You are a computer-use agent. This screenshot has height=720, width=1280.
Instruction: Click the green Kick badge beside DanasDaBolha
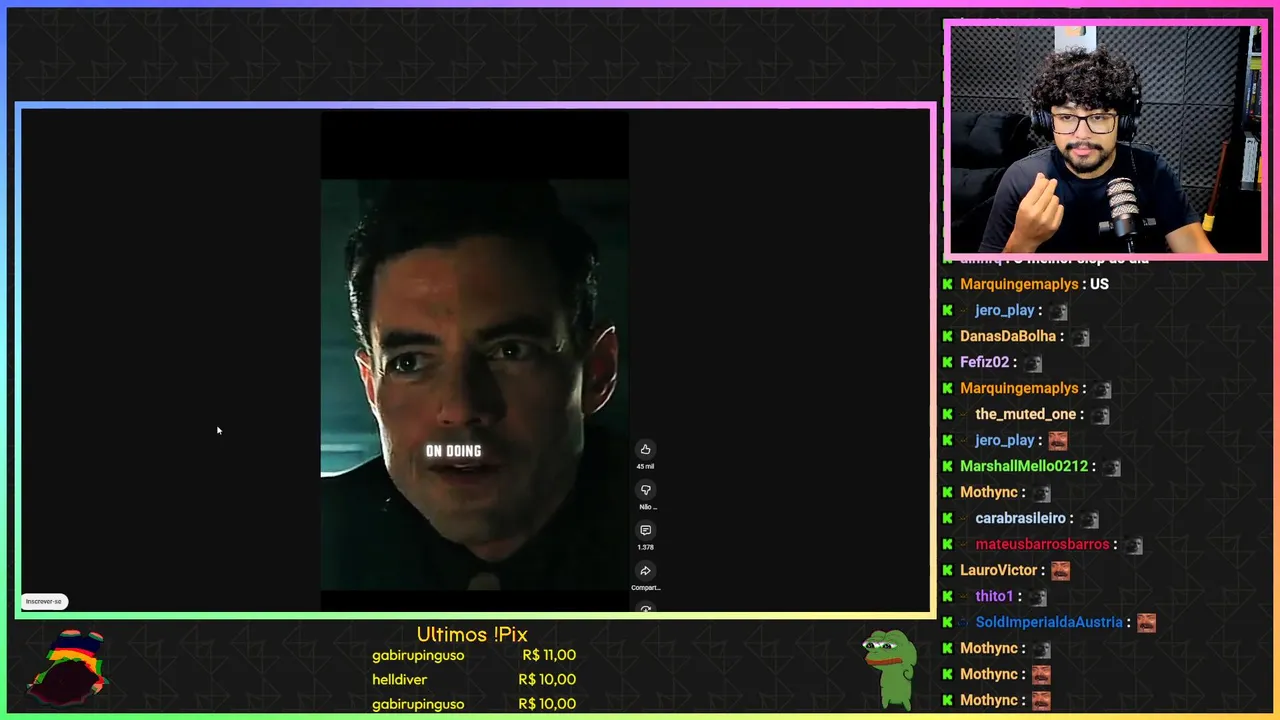[948, 336]
